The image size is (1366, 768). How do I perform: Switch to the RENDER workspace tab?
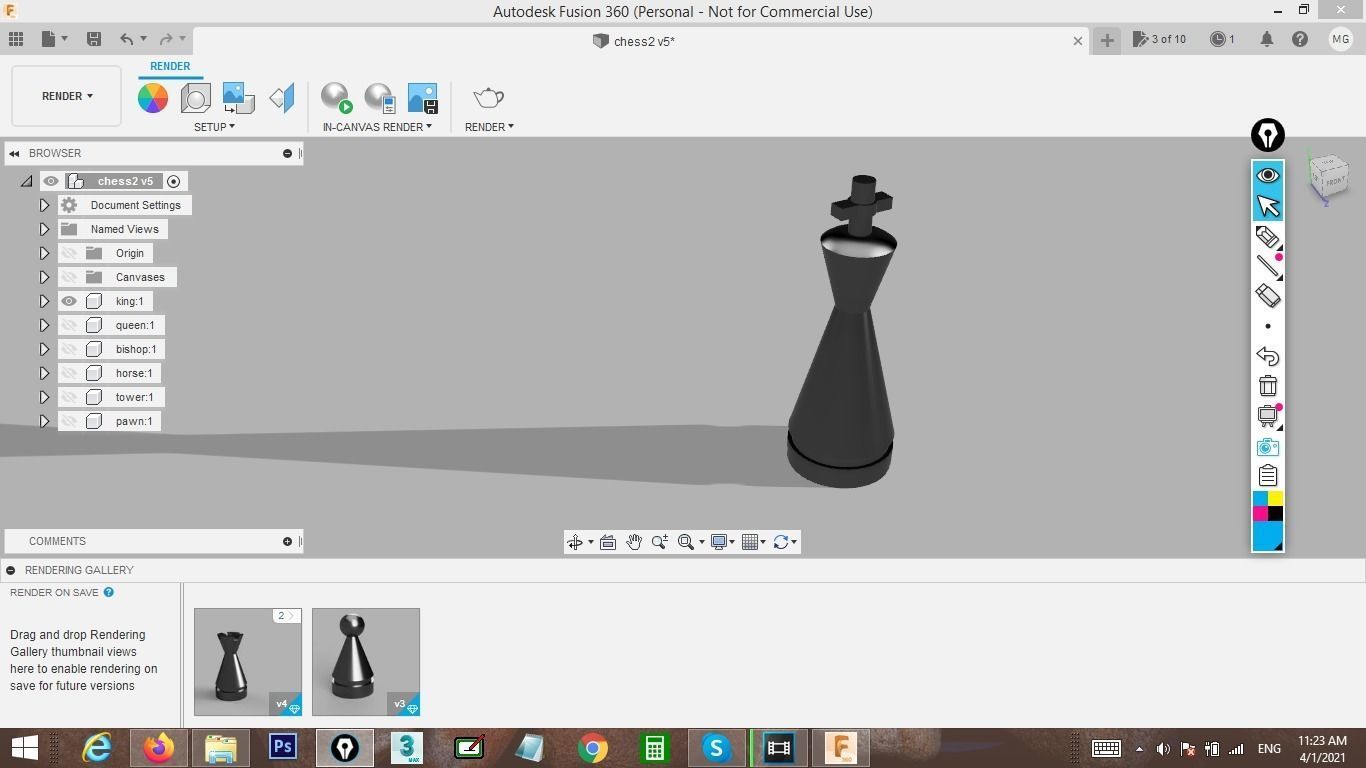click(170, 66)
